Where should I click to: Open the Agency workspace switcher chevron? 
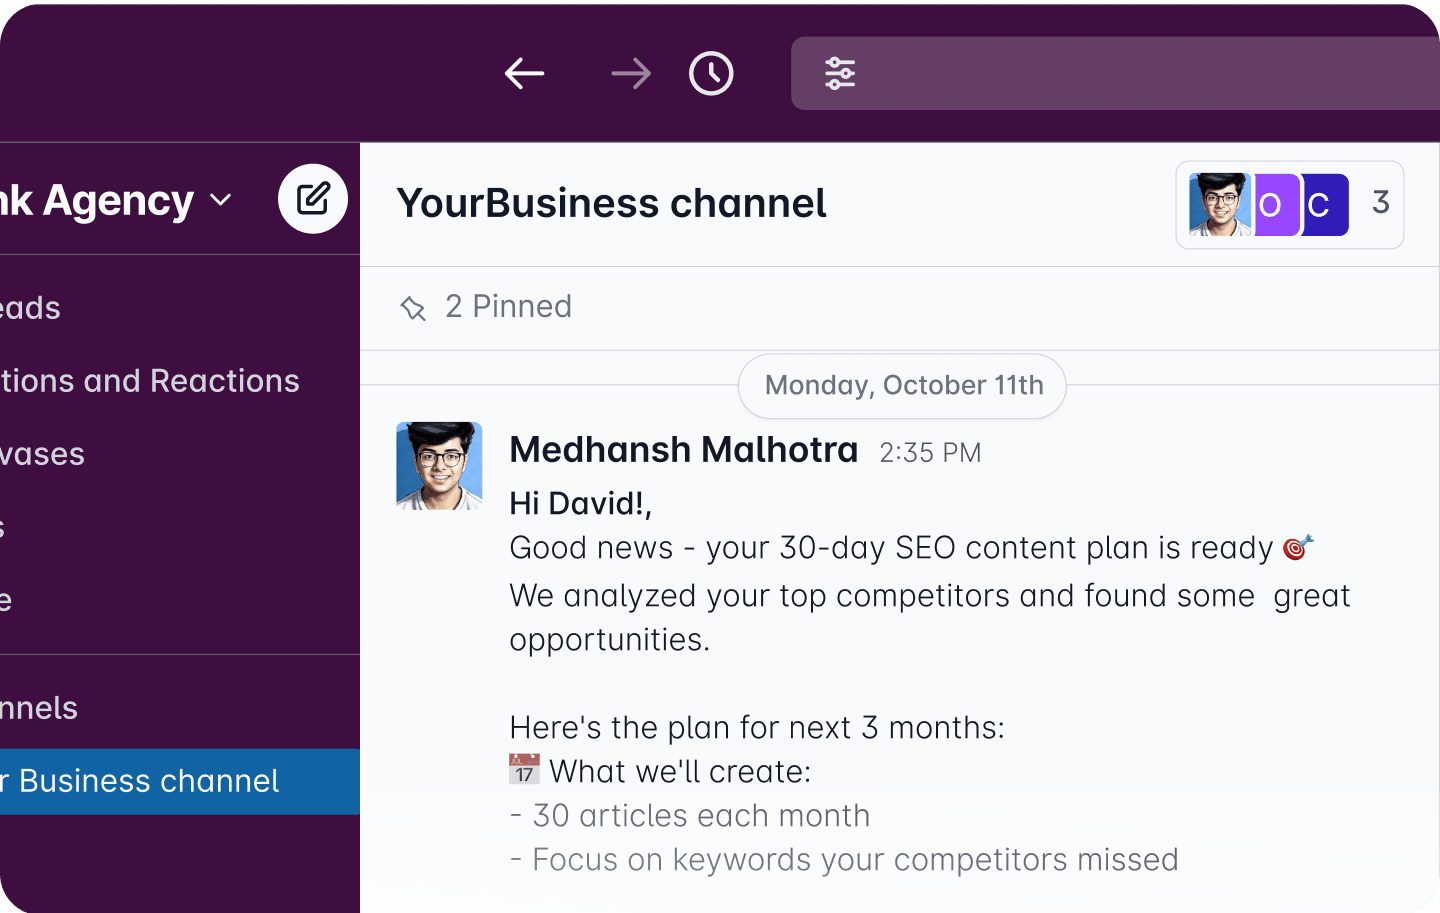[219, 203]
